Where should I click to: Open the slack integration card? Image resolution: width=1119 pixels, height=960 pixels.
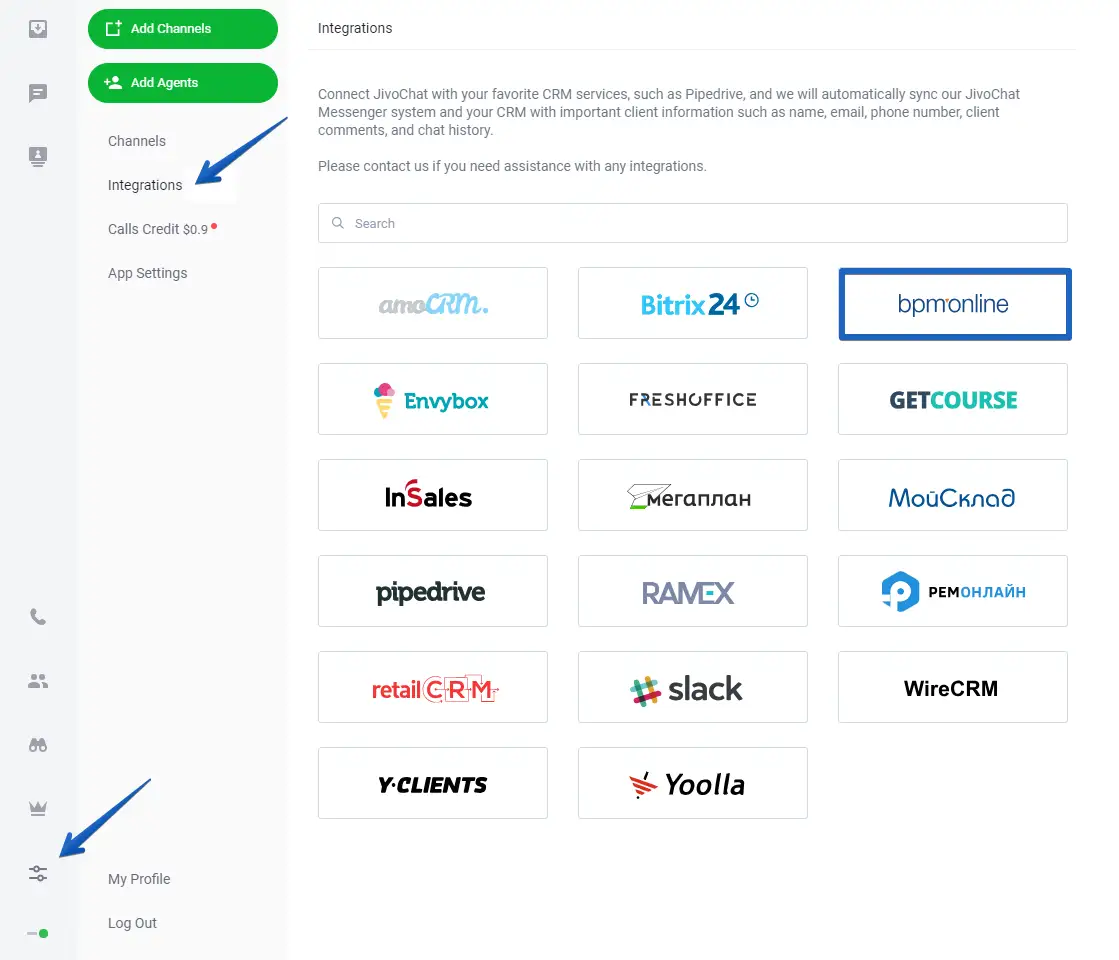pos(693,687)
